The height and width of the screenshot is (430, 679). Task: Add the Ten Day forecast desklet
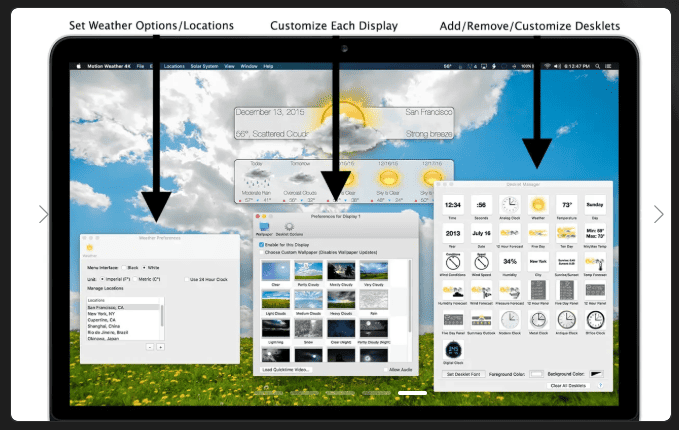tap(566, 233)
